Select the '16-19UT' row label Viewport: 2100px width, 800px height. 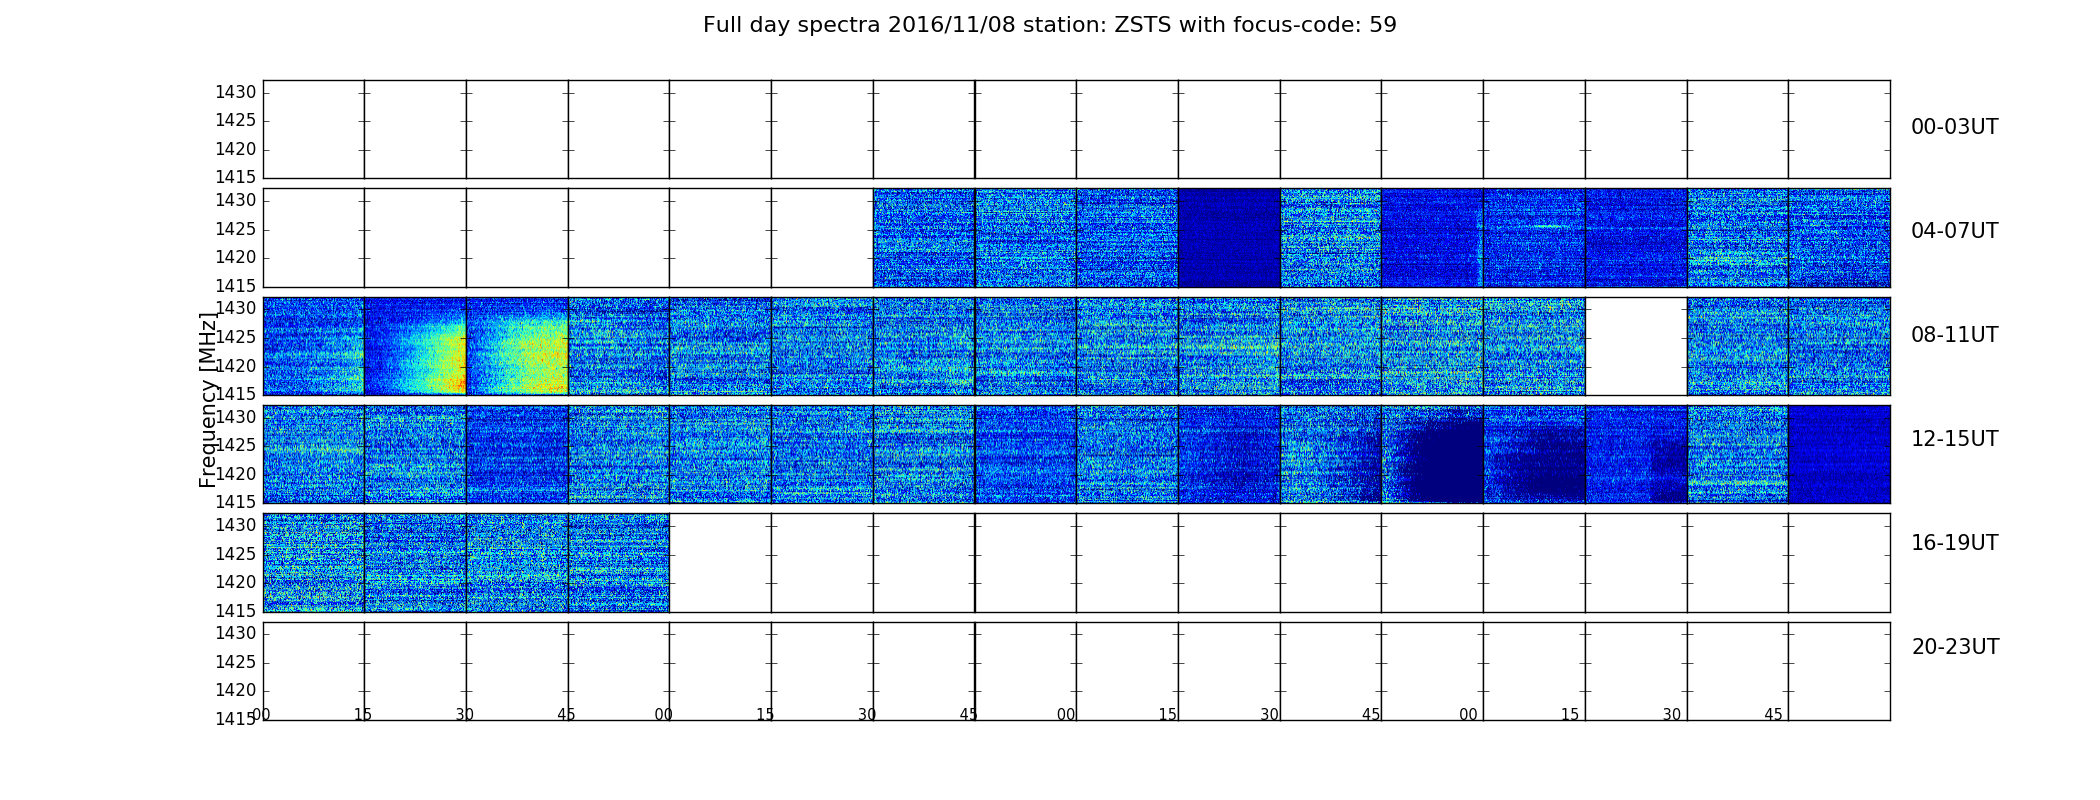[x=1954, y=543]
